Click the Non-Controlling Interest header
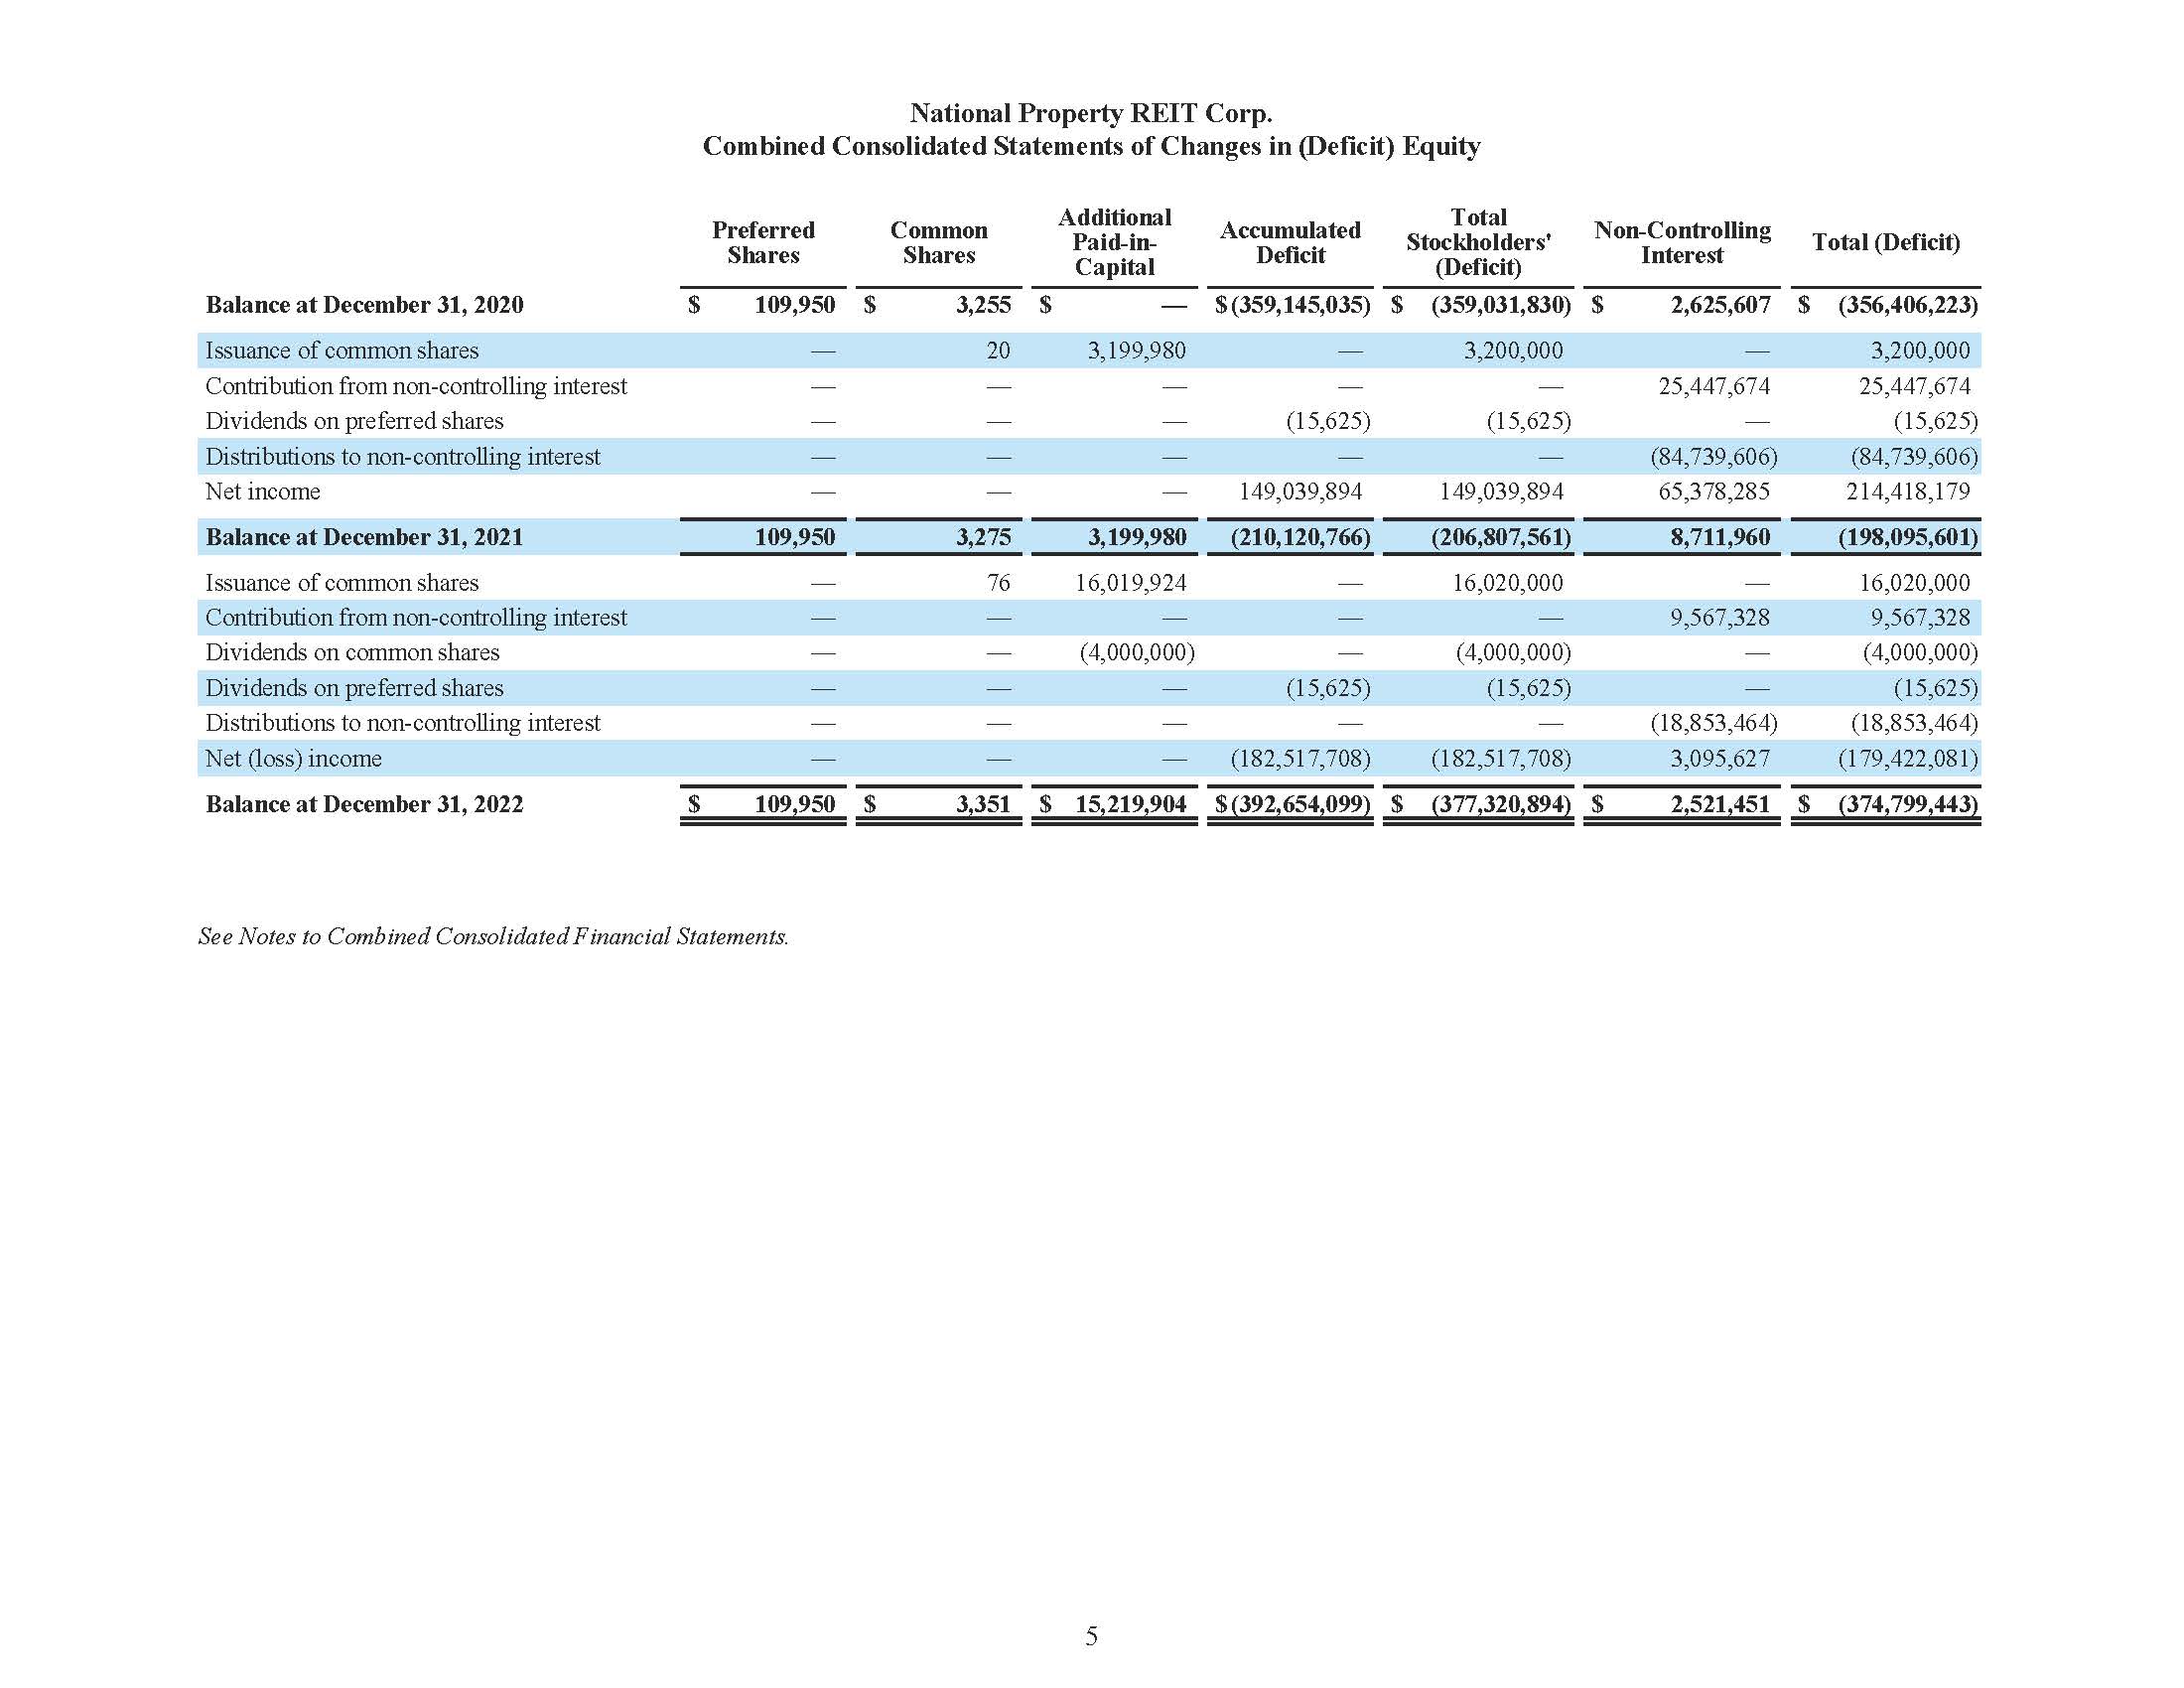The height and width of the screenshot is (1688, 2184). point(1683,242)
